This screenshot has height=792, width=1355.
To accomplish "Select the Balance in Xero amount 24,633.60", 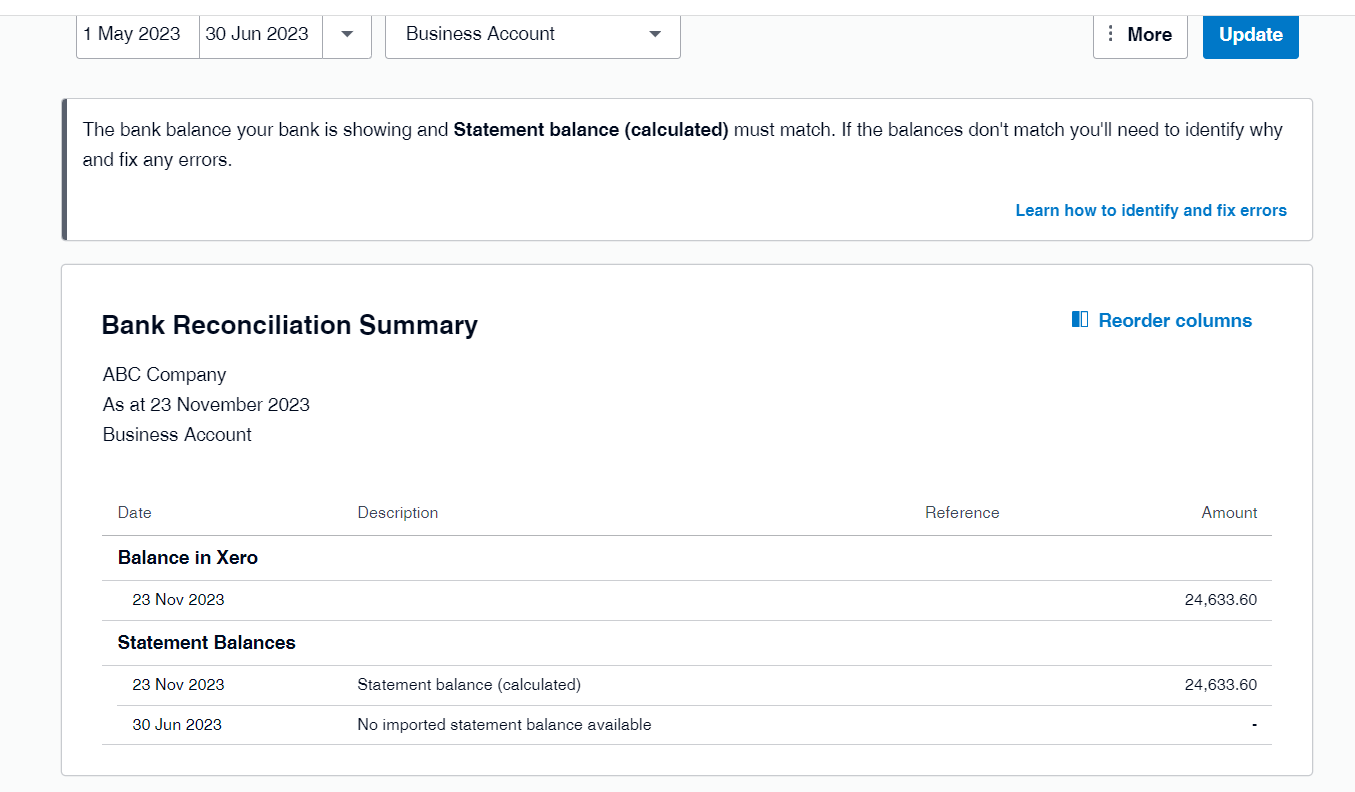I will tap(1220, 600).
